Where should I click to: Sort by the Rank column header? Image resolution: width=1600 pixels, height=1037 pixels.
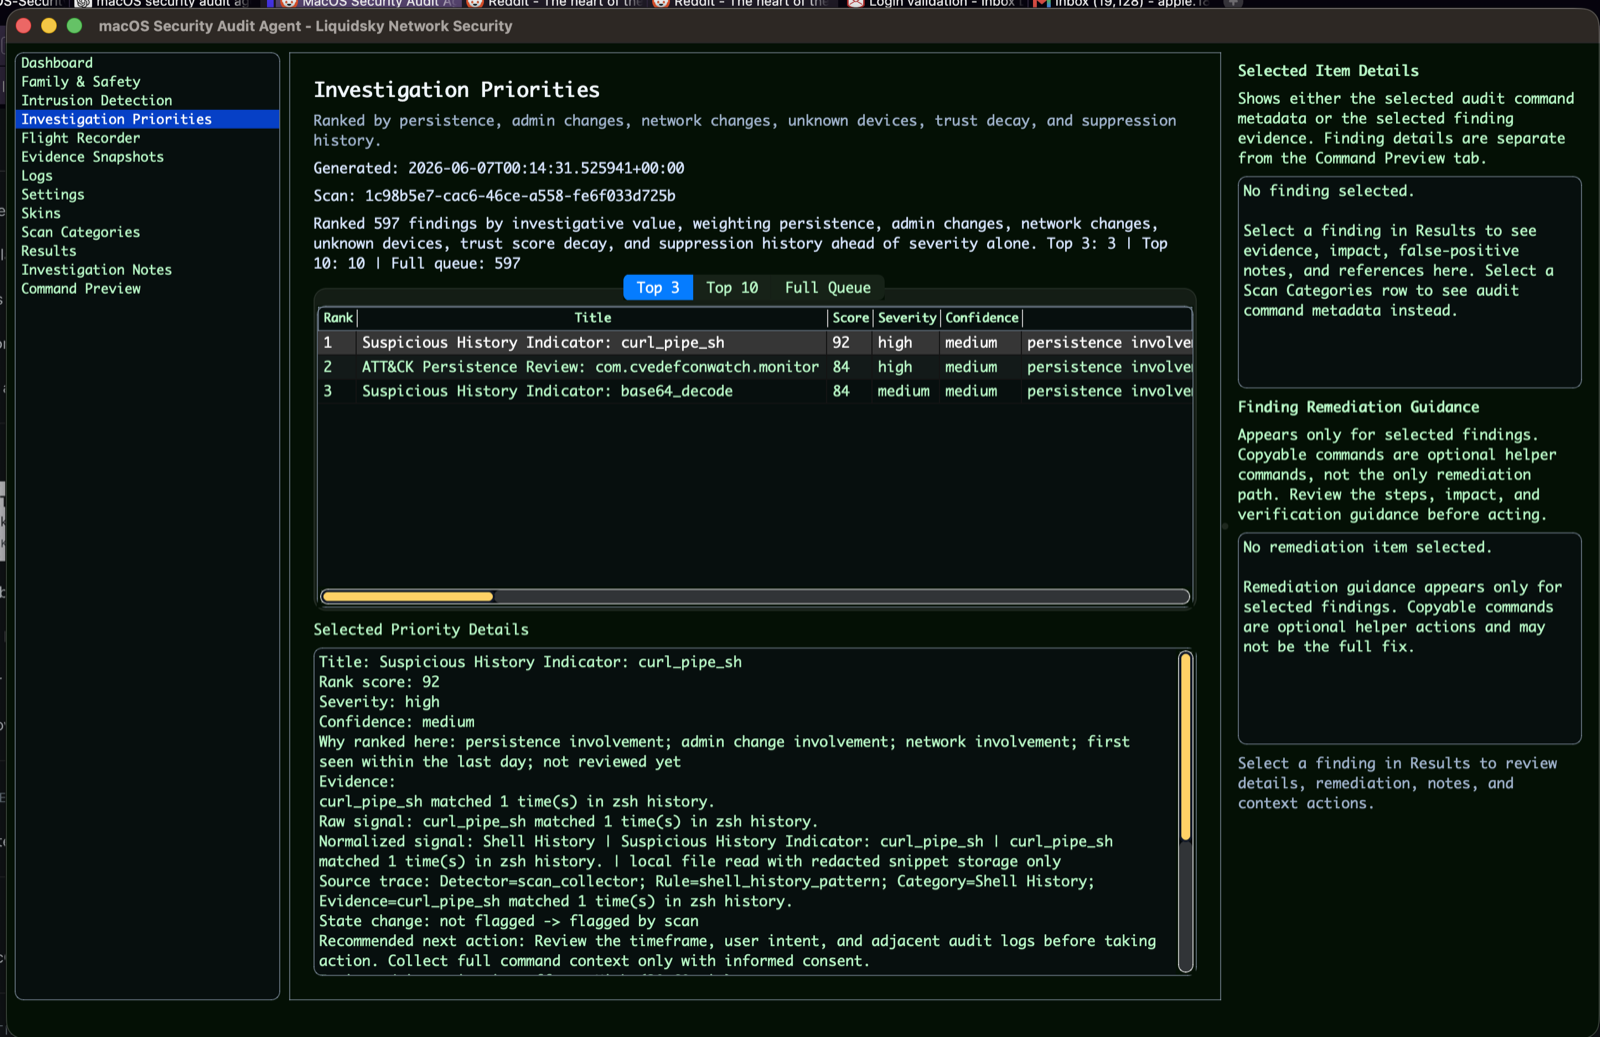tap(338, 318)
